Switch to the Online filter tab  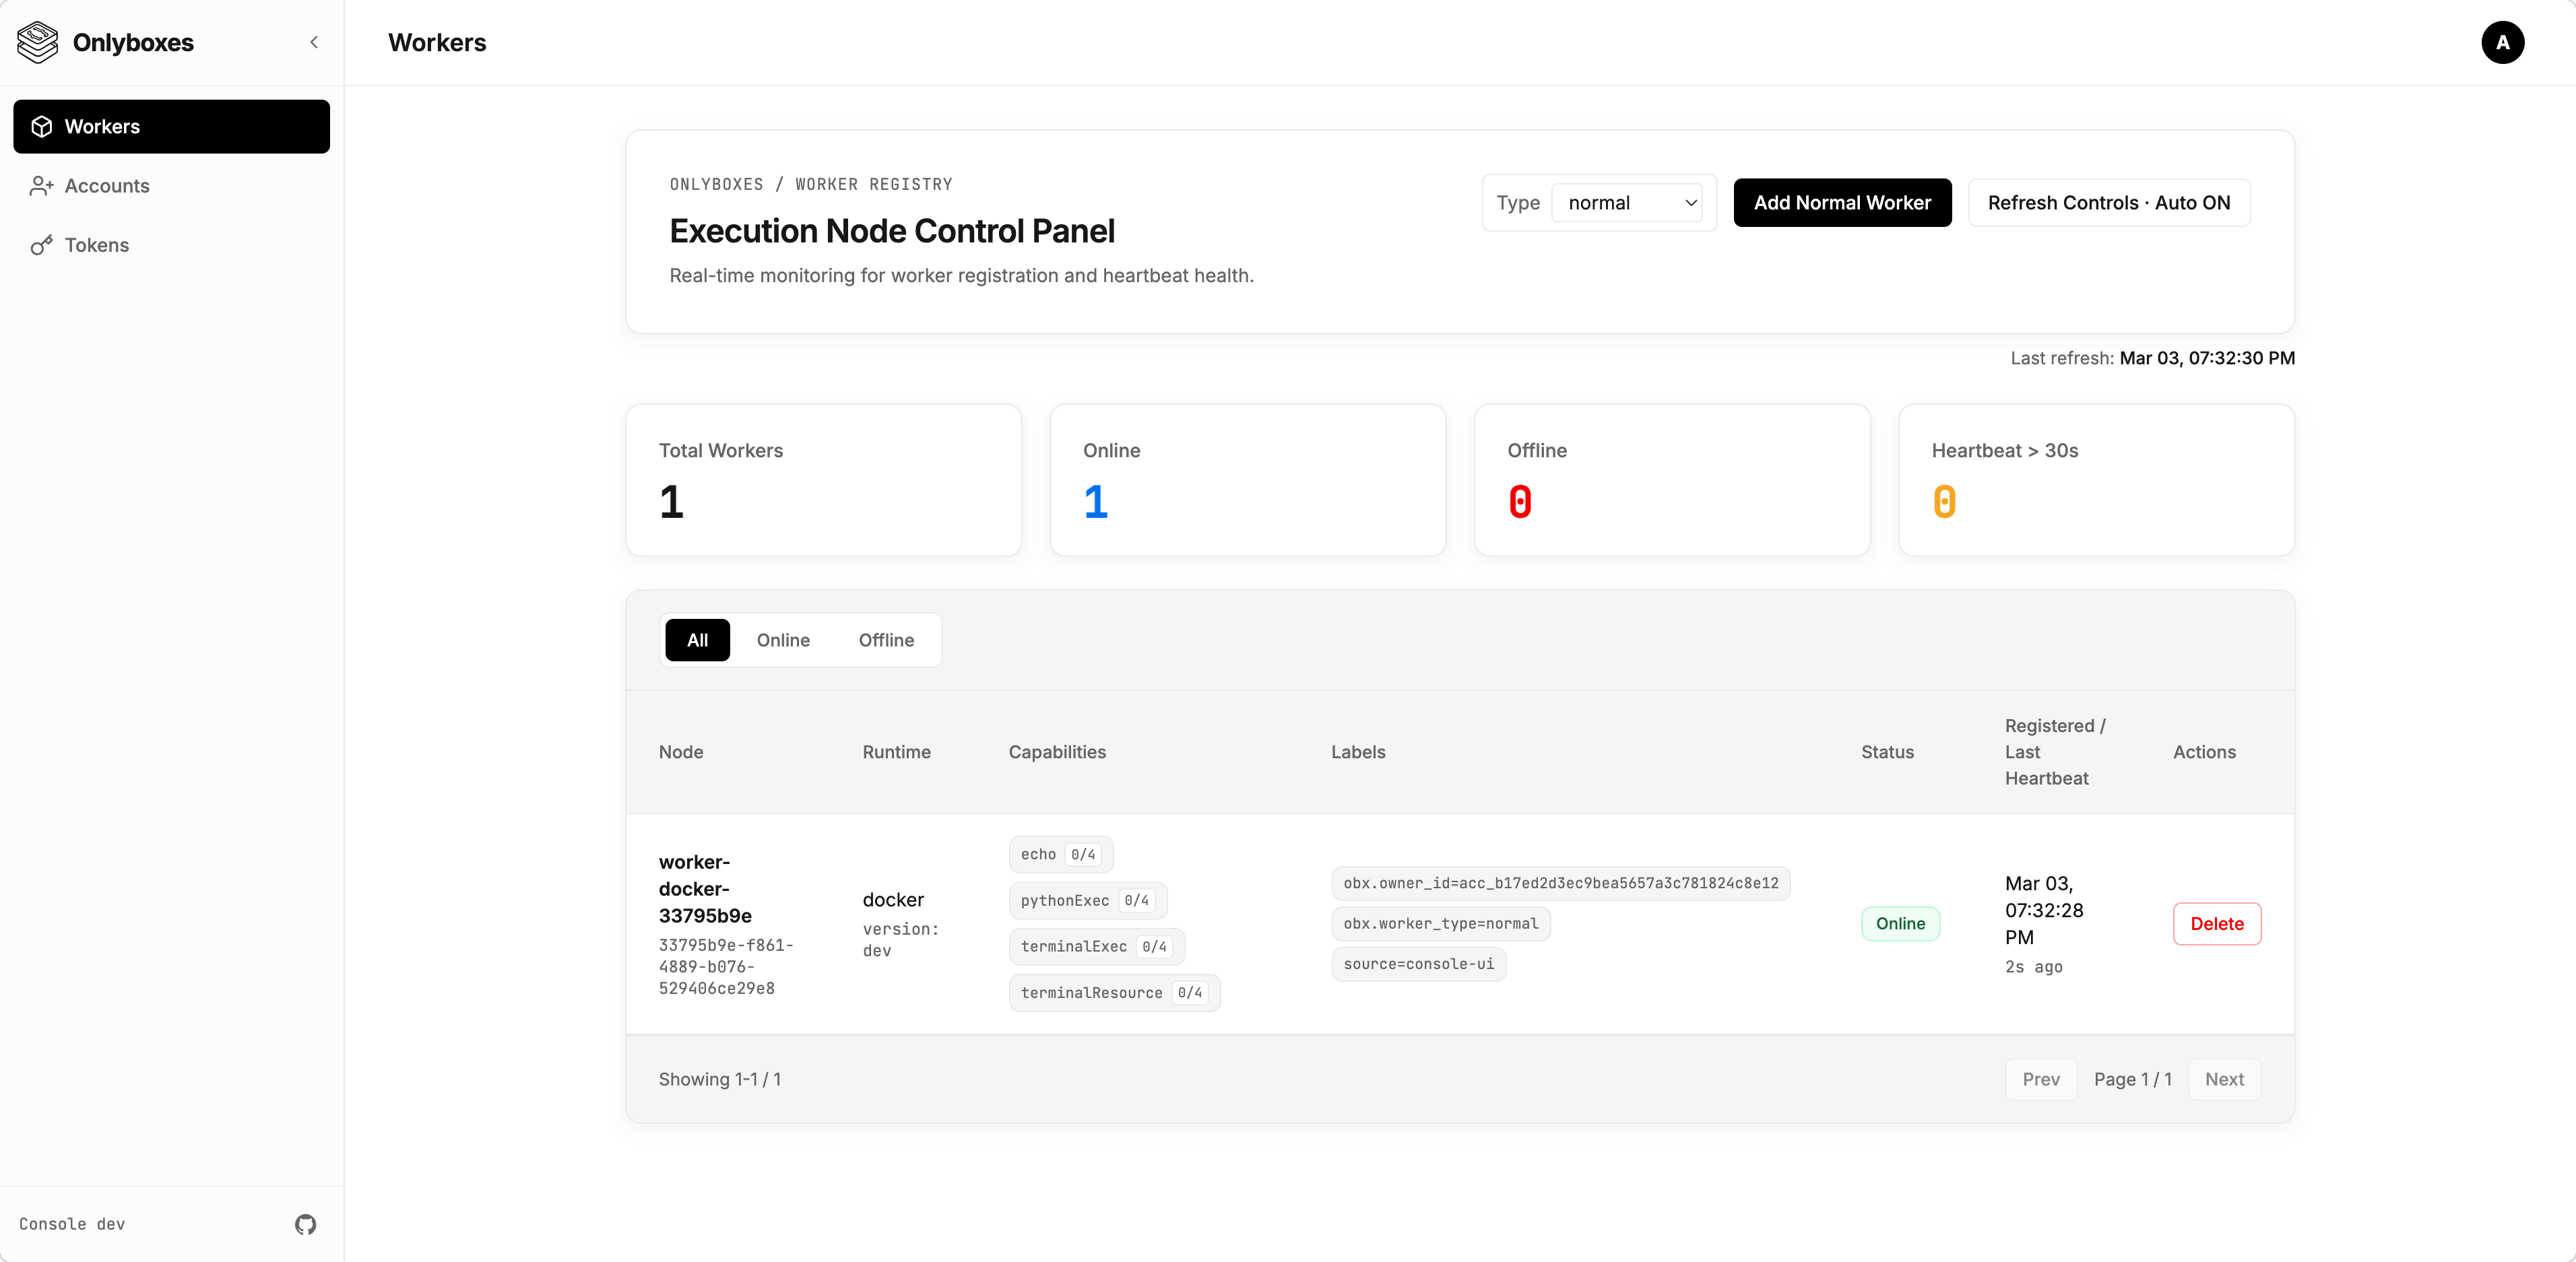click(783, 640)
